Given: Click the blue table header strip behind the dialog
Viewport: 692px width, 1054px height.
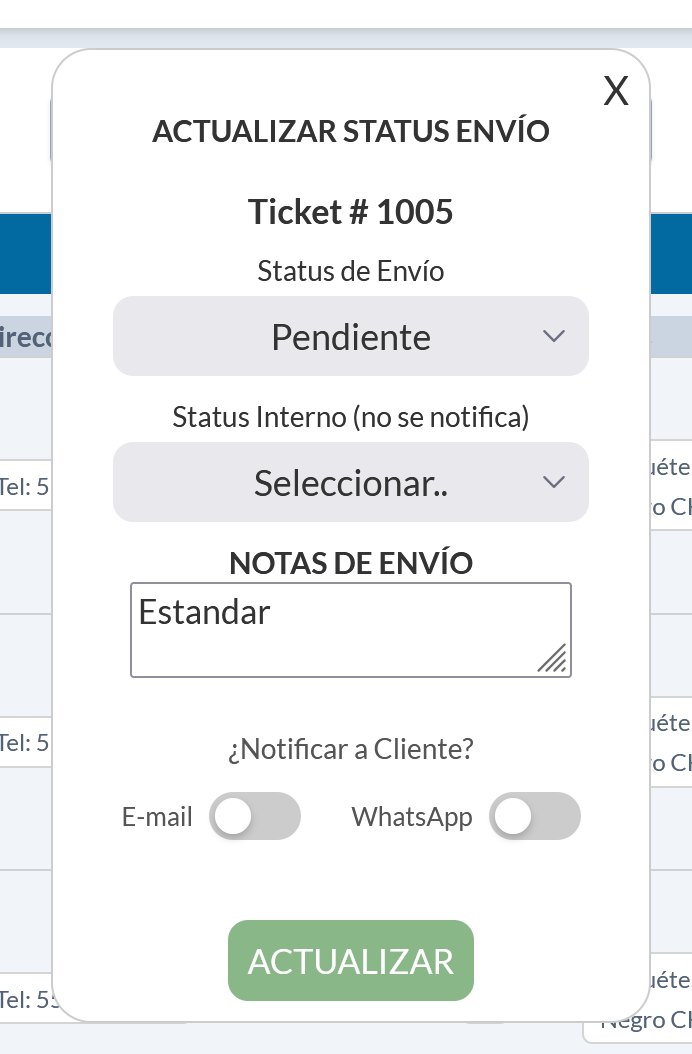Looking at the screenshot, I should click(25, 250).
